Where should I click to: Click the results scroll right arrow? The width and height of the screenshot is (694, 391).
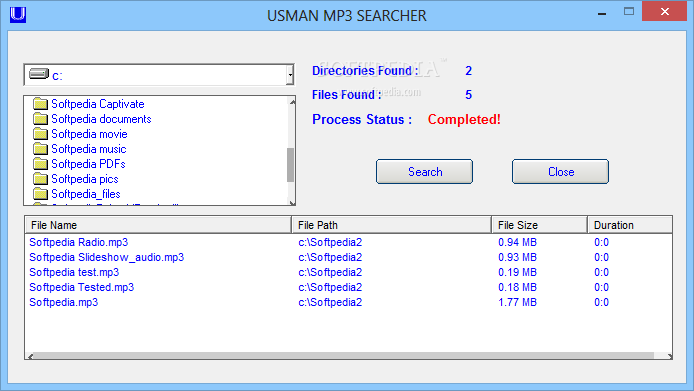(x=669, y=356)
